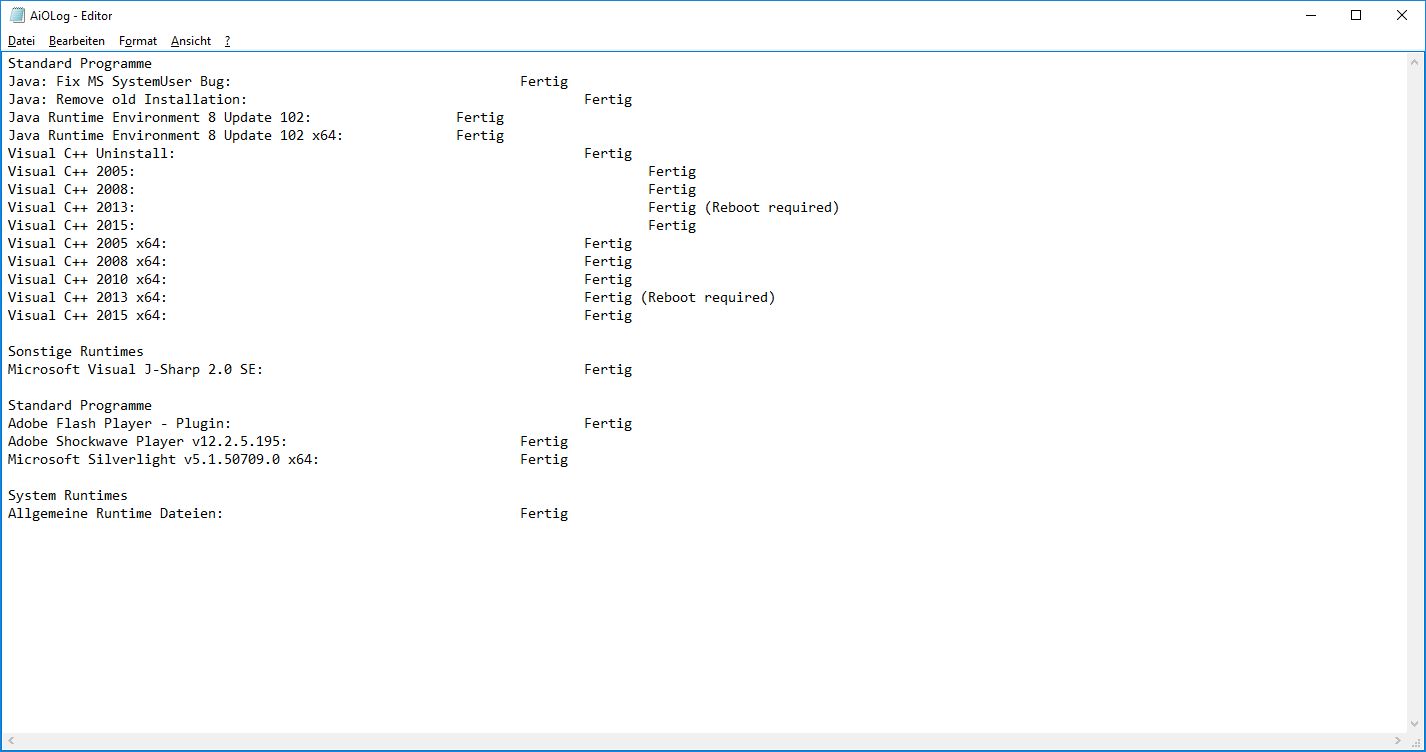Click 'Java Runtime Environment 8 Update 102 x64:'
The image size is (1426, 752).
[175, 136]
